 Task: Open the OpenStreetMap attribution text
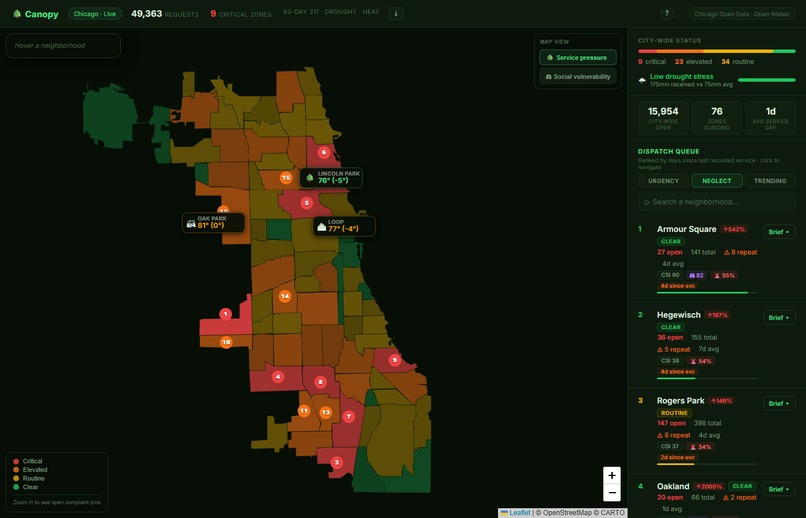coord(565,512)
